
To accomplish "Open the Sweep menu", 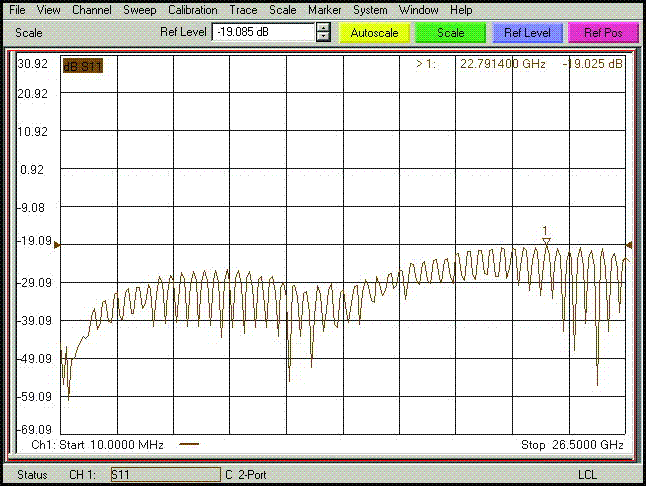I will [140, 9].
